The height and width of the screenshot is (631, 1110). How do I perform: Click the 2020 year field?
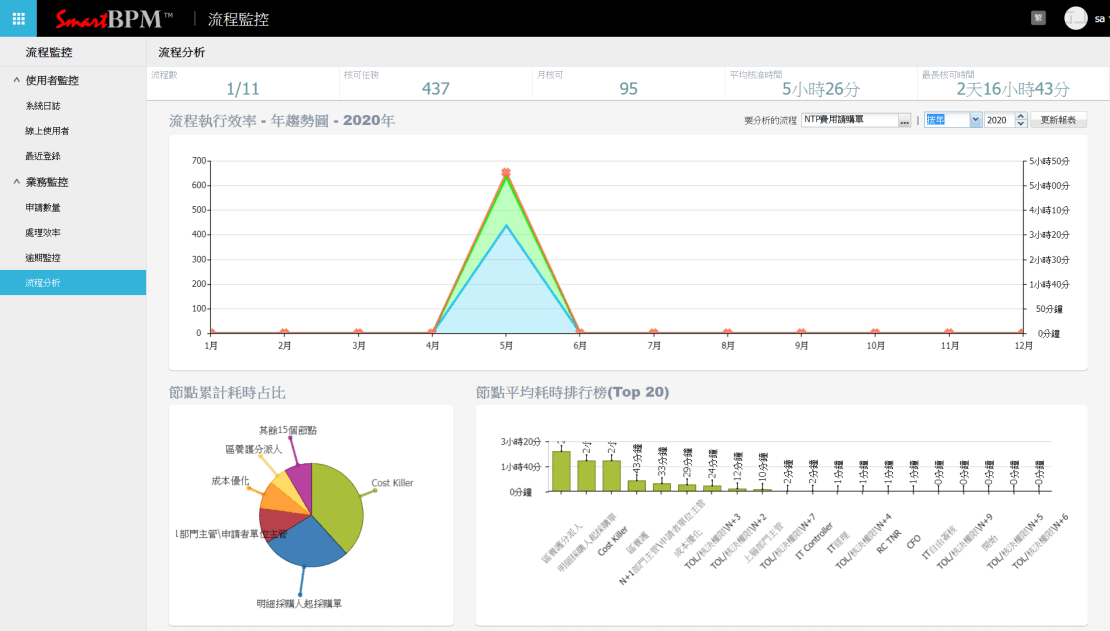click(1000, 120)
